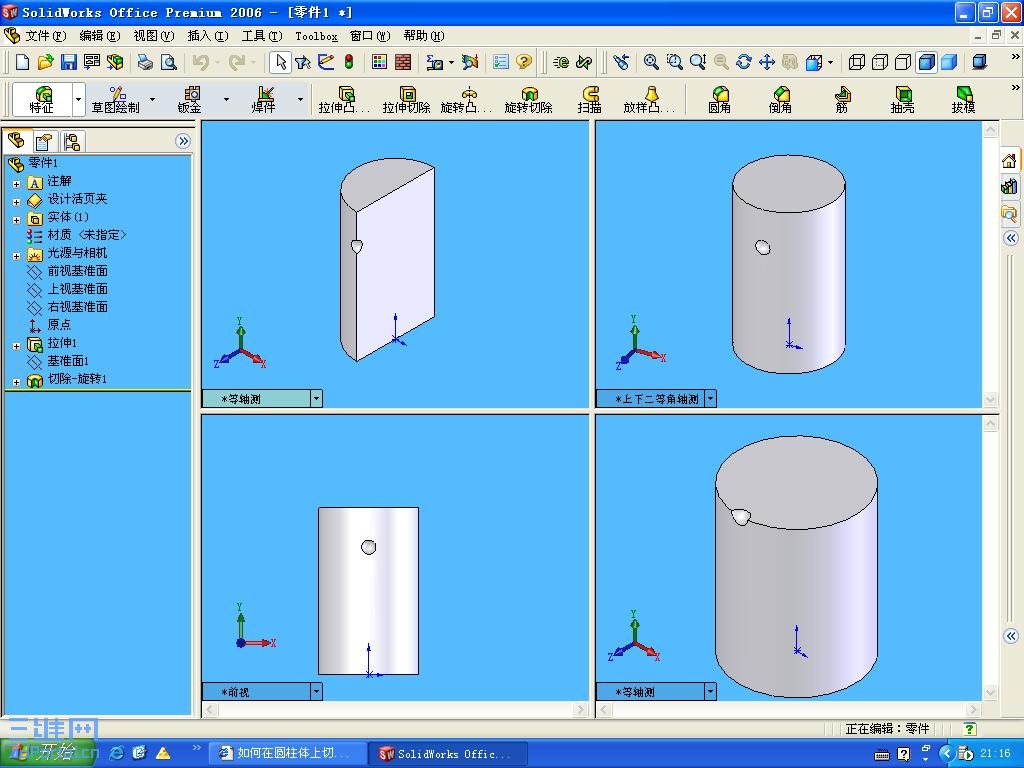Switch to the FeatureManager design tree tab
Screen dimensions: 1024x768
(x=16, y=140)
